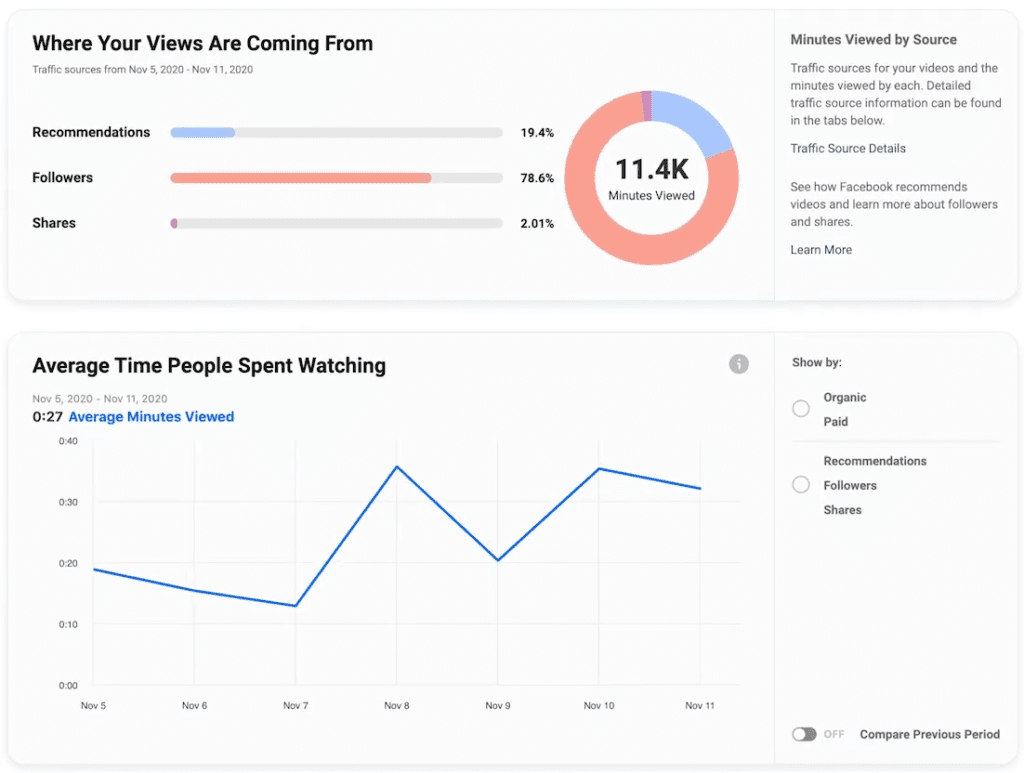
Task: Open Traffic Source Details
Action: pos(847,148)
